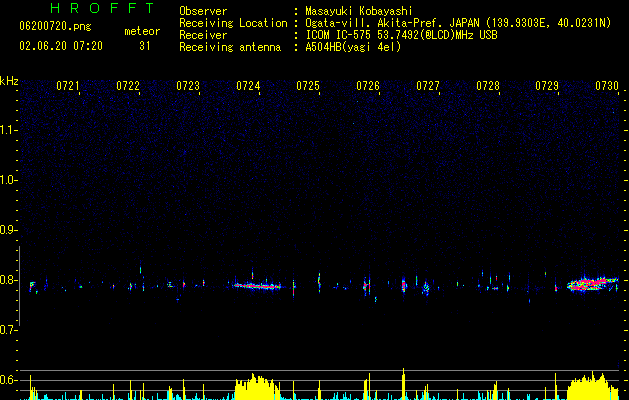
Task: Click the 0.7 kHz frequency tick label
Action: click(8, 330)
